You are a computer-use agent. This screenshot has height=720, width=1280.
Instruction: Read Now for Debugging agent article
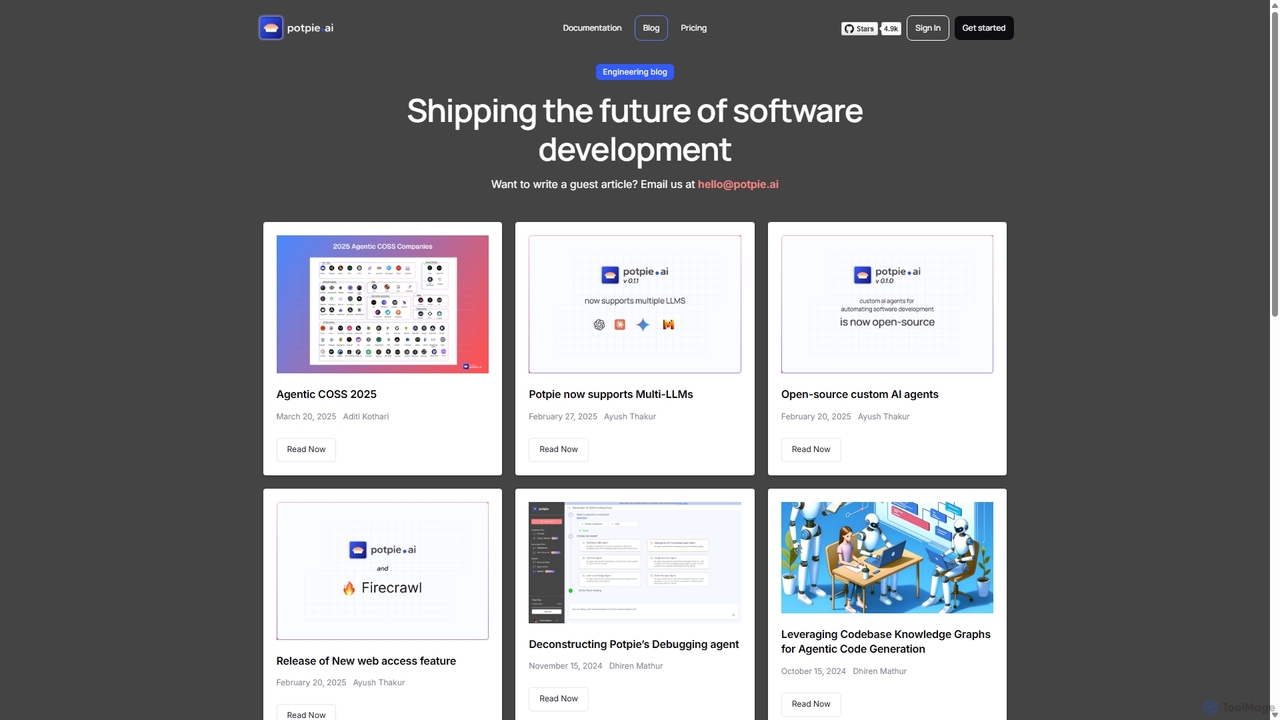[558, 699]
